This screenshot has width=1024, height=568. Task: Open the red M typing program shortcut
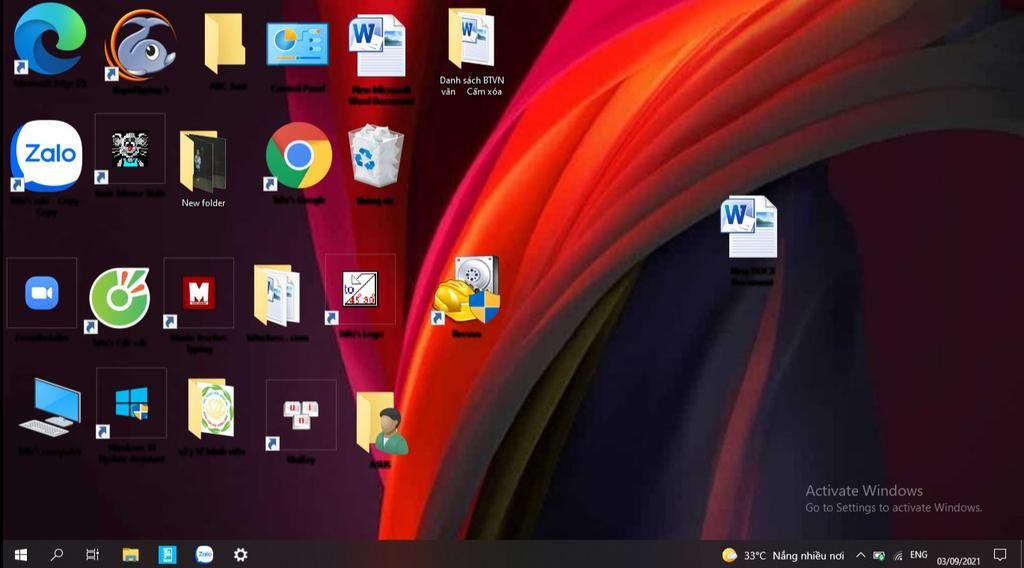coord(199,292)
